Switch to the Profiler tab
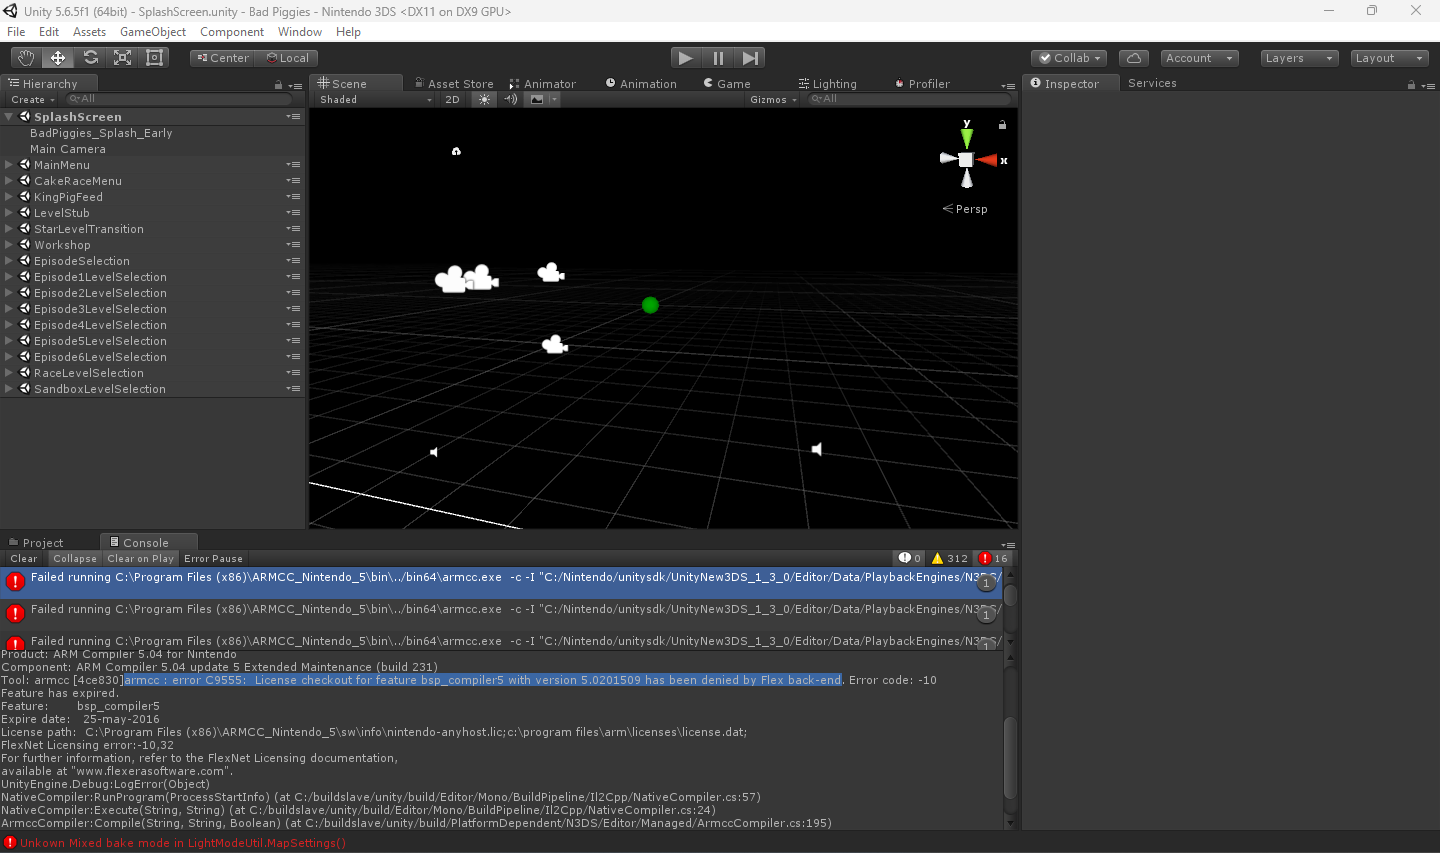 pos(922,84)
